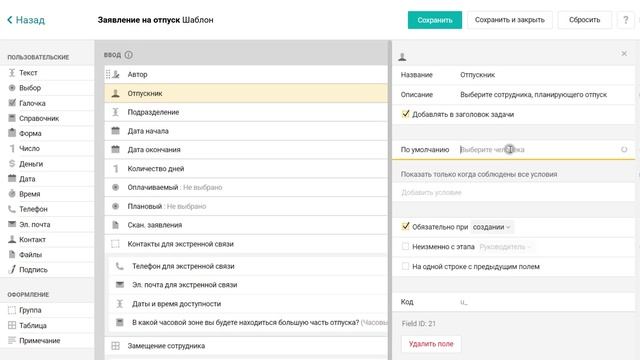Open the Руководитель stage dropdown
Screen dimensions: 640x360
pos(505,247)
